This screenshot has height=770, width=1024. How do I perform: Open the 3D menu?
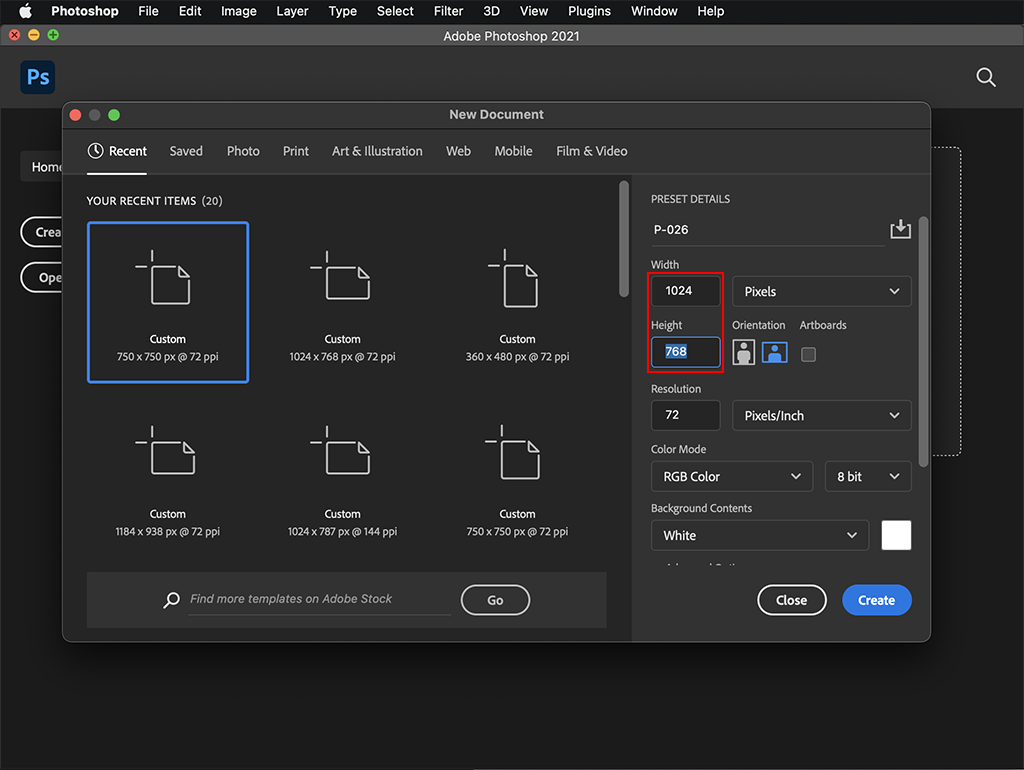pyautogui.click(x=491, y=11)
